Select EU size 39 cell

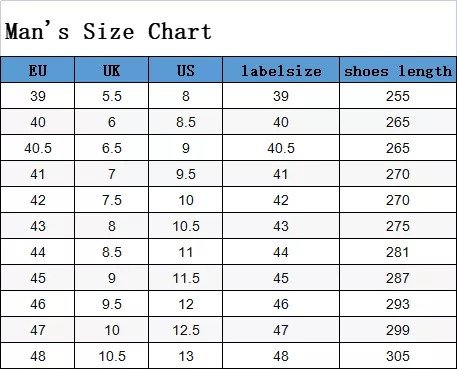38,96
